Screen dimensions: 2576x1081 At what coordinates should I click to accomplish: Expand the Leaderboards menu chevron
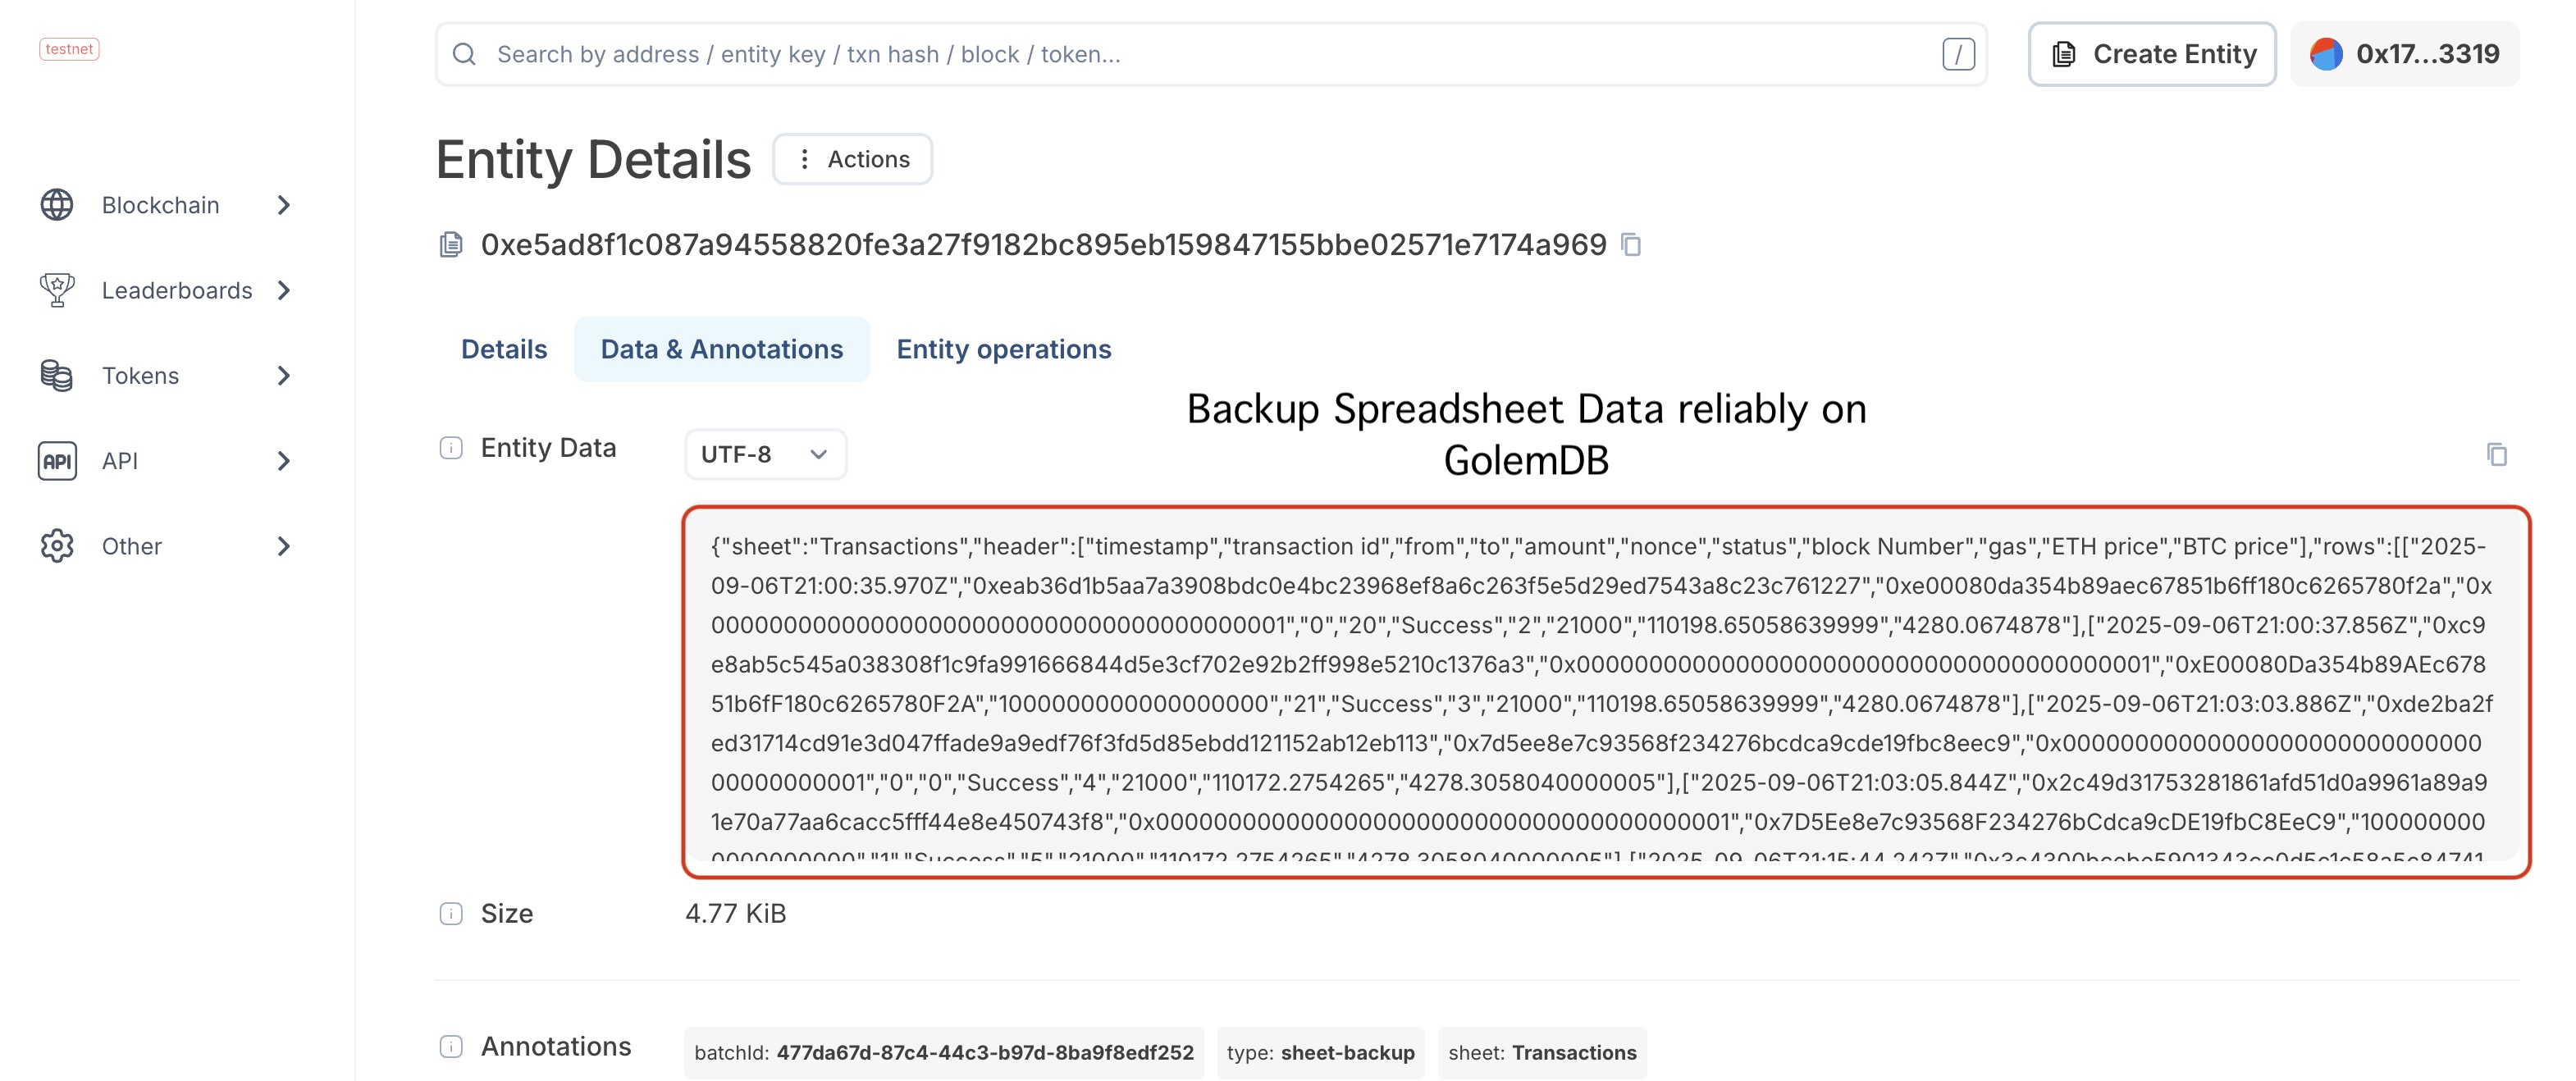pyautogui.click(x=284, y=290)
